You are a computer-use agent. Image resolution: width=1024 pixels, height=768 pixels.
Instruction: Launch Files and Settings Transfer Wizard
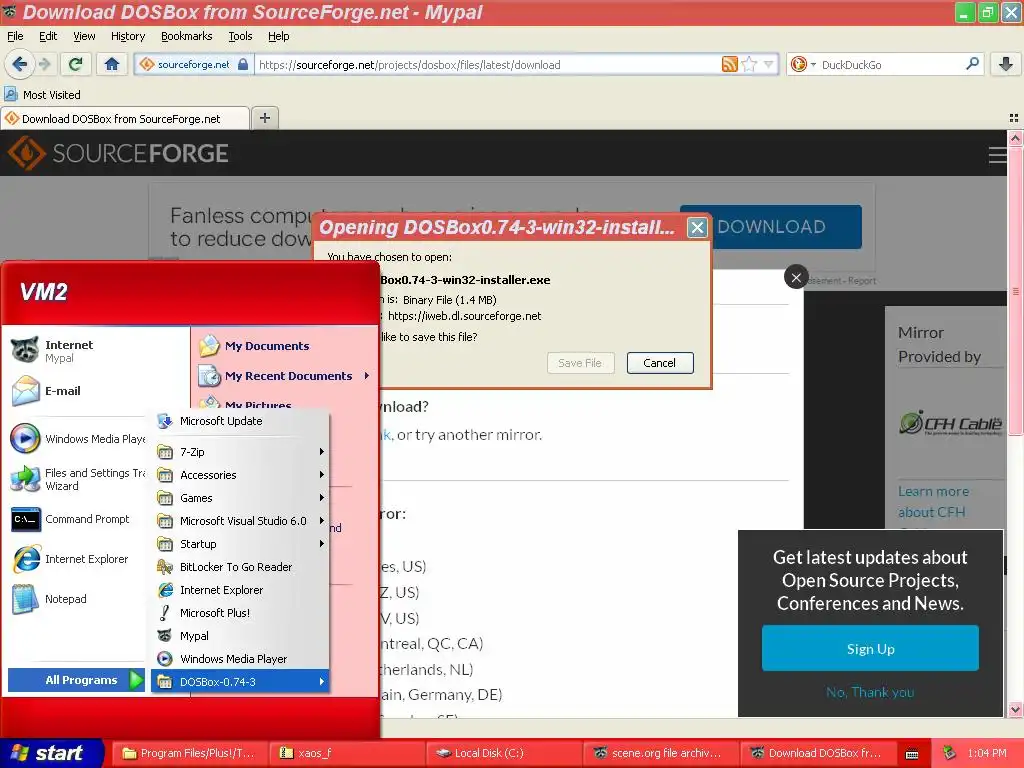76,479
